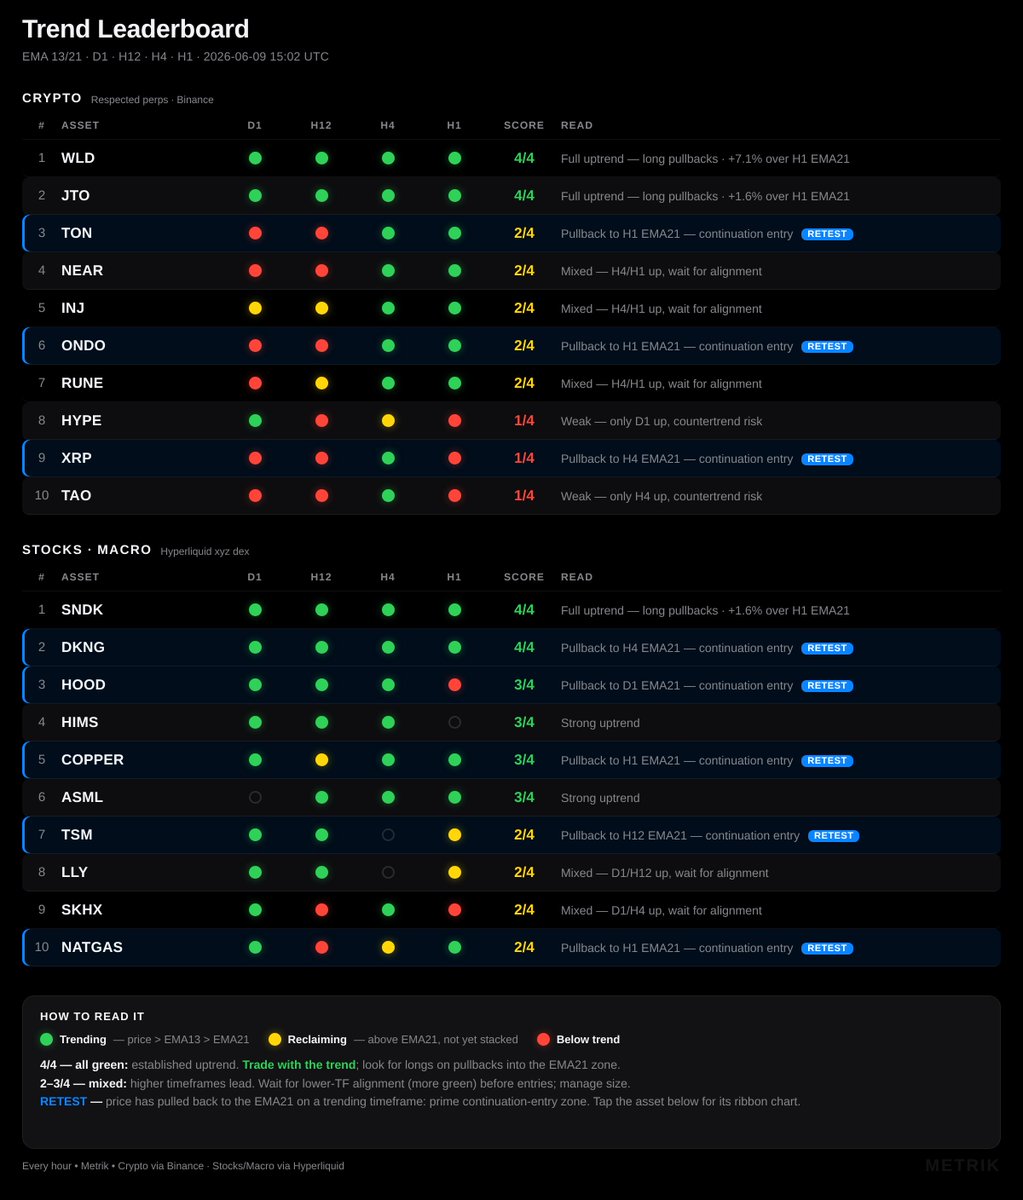This screenshot has width=1023, height=1200.
Task: Click INJ's 2/4 score
Action: pyautogui.click(x=524, y=308)
